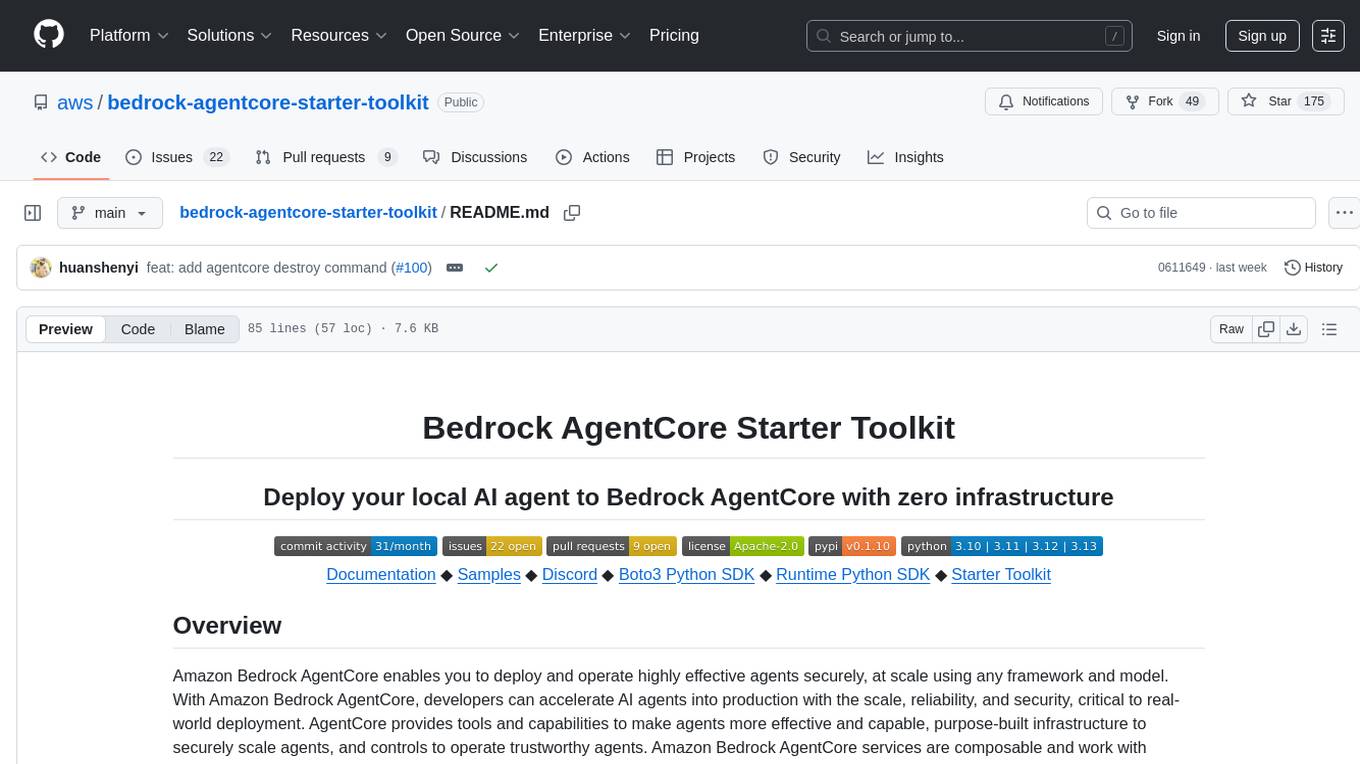
Task: Click the pypi v0.1.10 badge
Action: (x=852, y=546)
